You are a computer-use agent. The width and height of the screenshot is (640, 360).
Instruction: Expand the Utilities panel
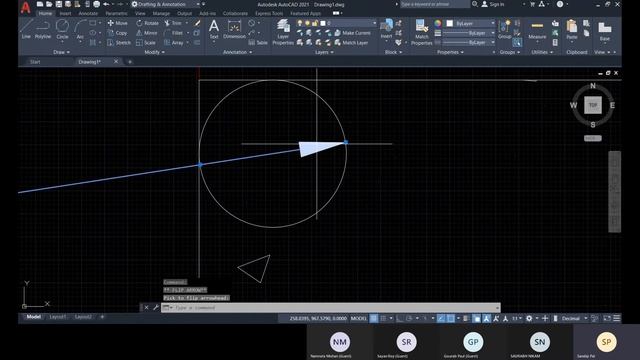pyautogui.click(x=542, y=52)
